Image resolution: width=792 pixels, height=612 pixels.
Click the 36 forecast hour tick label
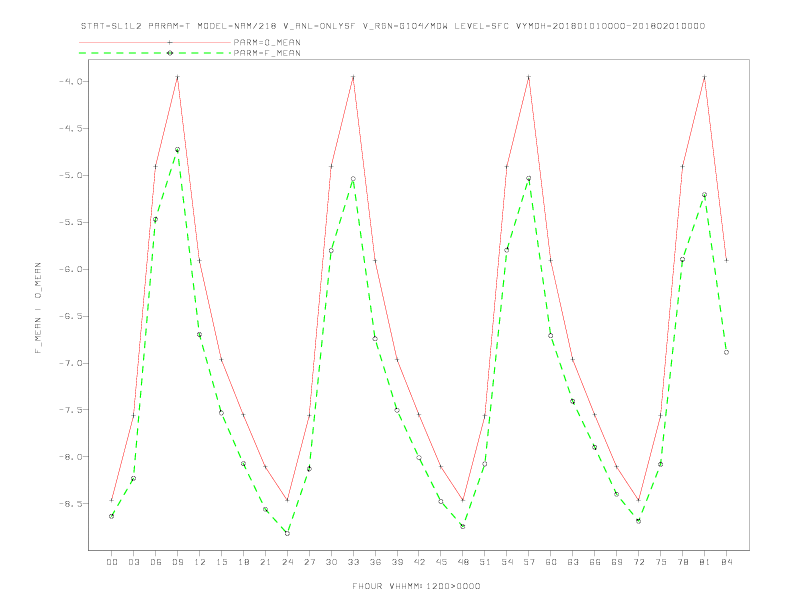click(x=375, y=562)
